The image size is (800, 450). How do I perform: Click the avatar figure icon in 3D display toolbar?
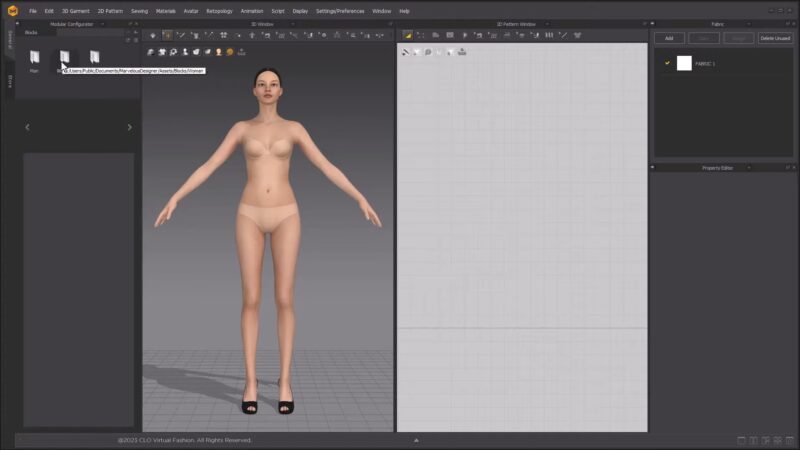(185, 52)
